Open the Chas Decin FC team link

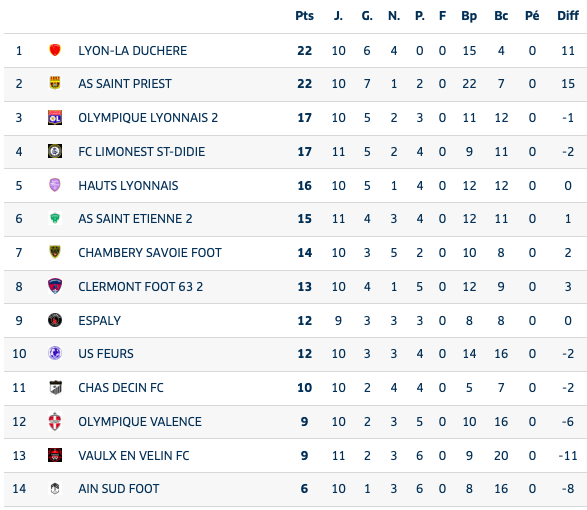coord(121,388)
